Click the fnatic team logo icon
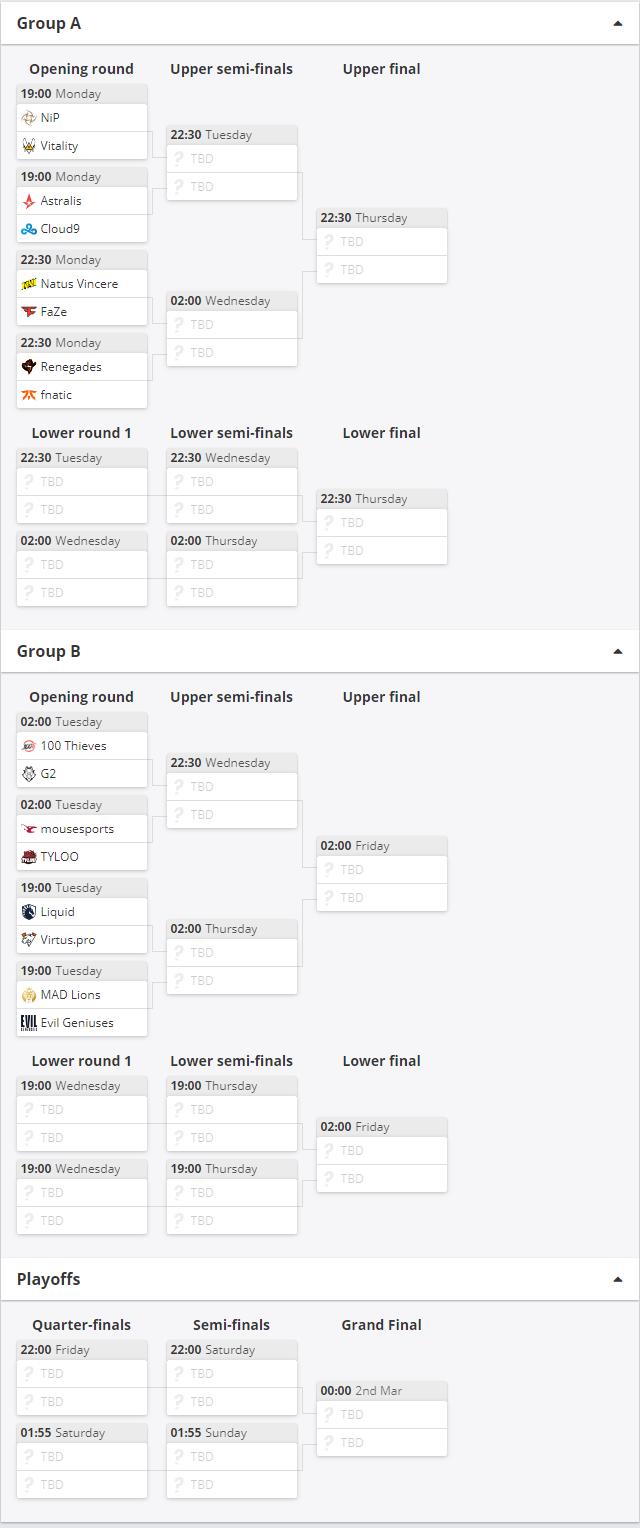The width and height of the screenshot is (640, 1528). [x=29, y=395]
